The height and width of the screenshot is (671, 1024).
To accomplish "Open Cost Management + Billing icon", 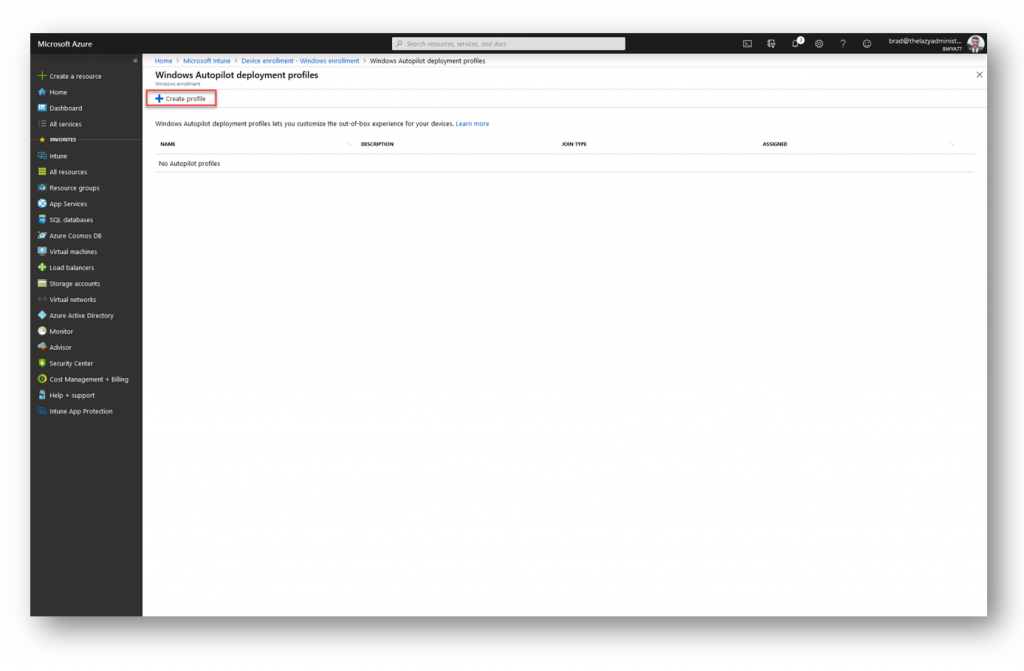I will [42, 379].
